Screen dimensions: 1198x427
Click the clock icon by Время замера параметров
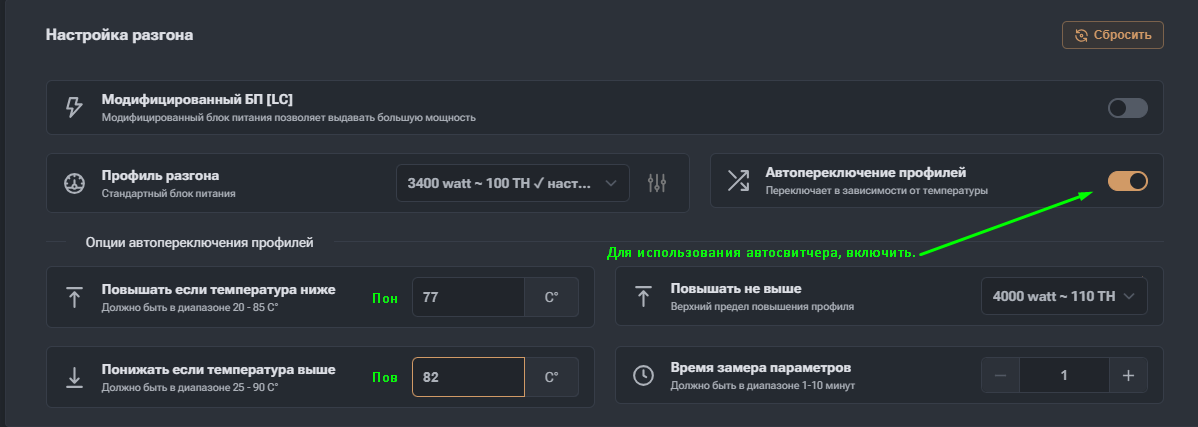(x=644, y=376)
